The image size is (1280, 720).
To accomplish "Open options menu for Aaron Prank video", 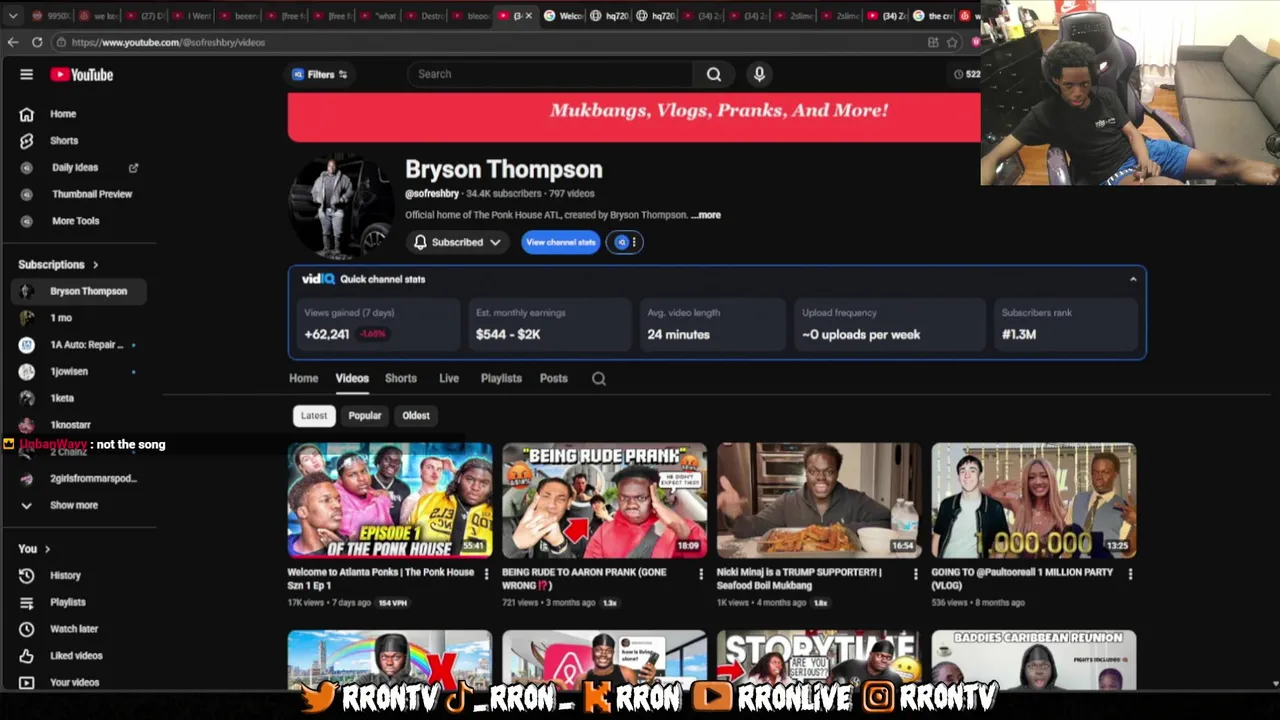I will [x=701, y=574].
